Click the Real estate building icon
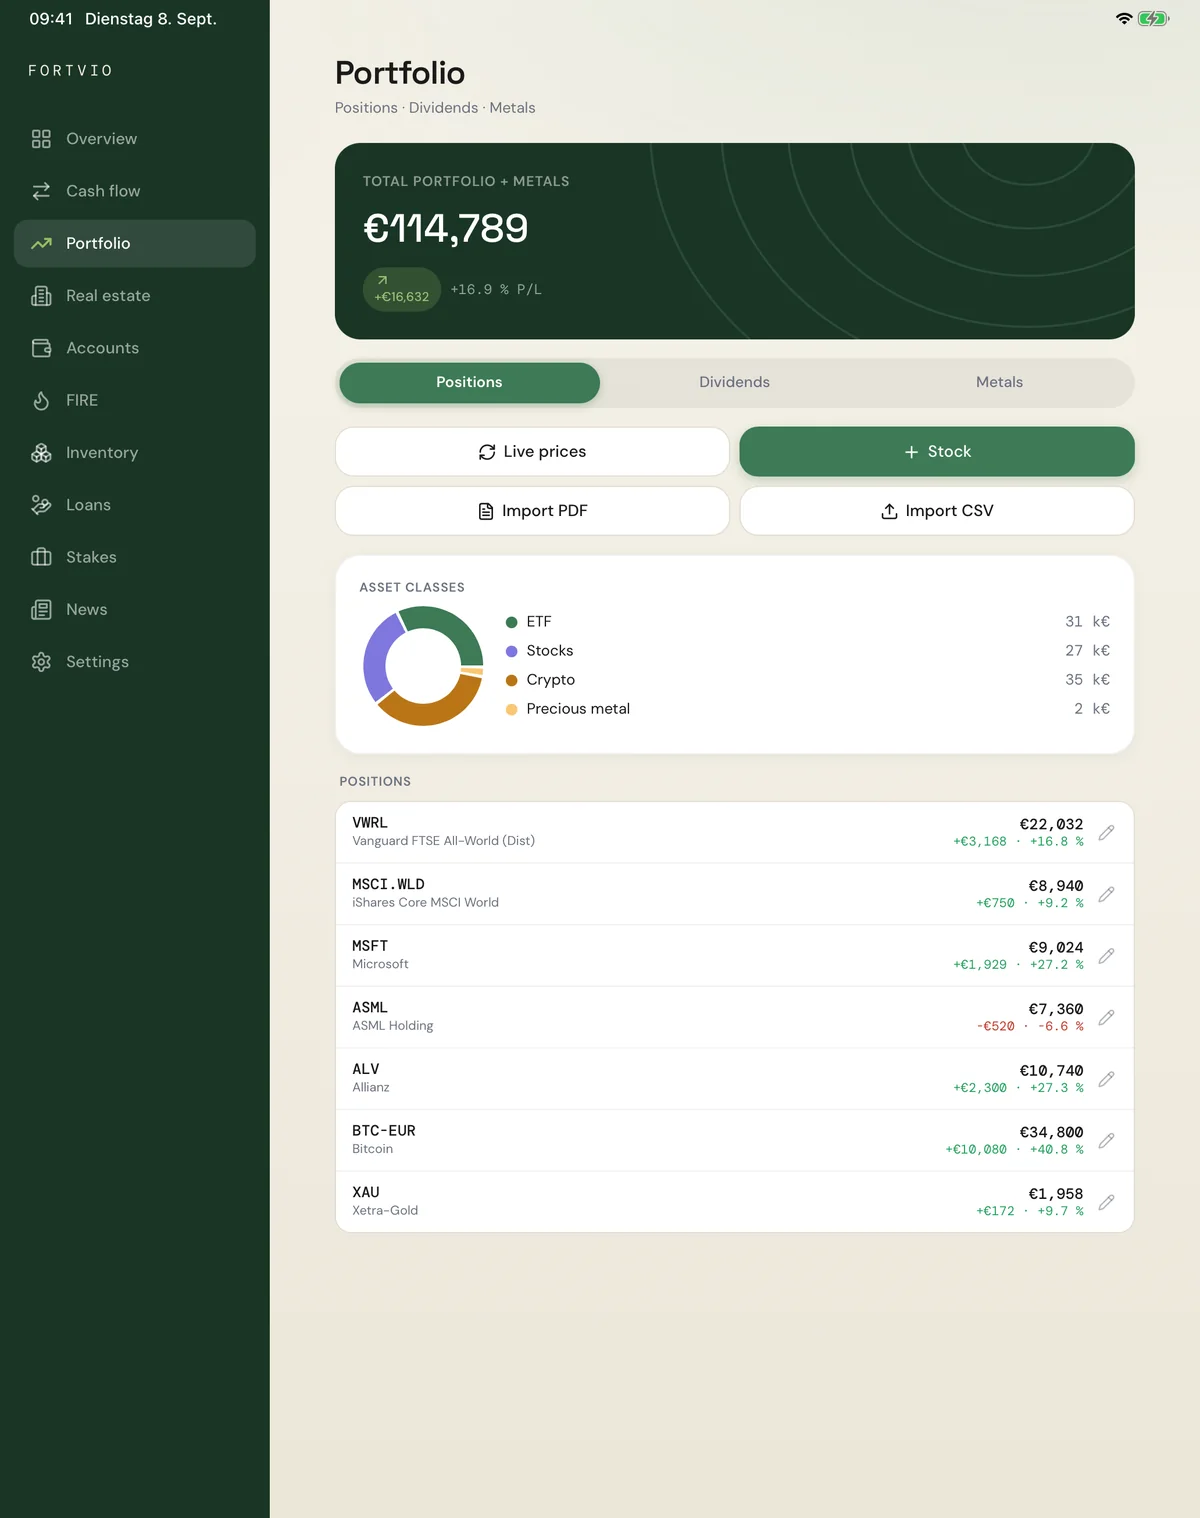1200x1518 pixels. click(x=41, y=296)
